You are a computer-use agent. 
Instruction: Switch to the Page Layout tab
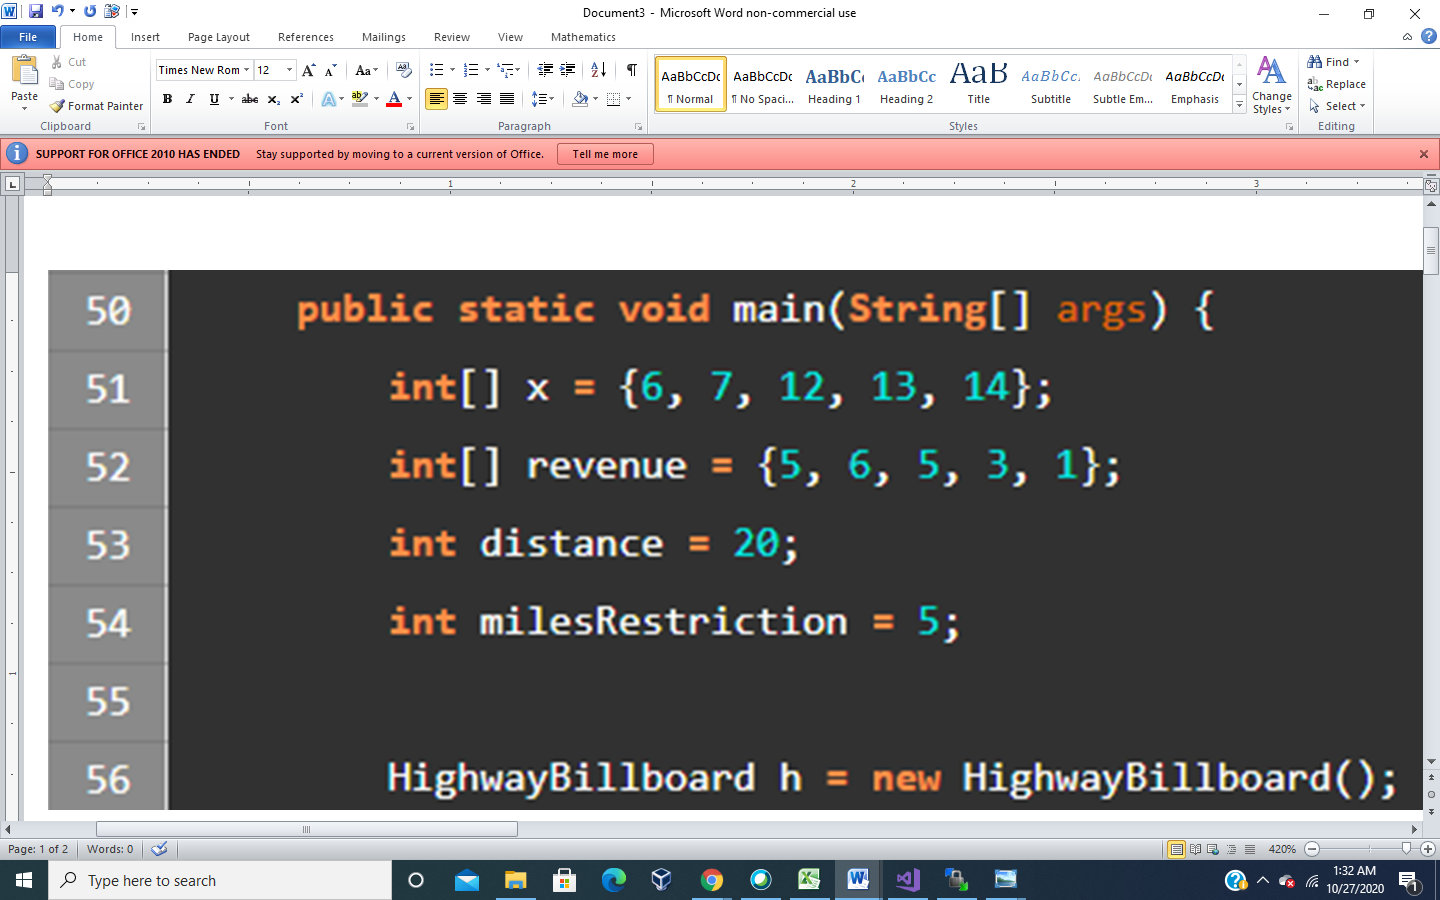tap(219, 37)
